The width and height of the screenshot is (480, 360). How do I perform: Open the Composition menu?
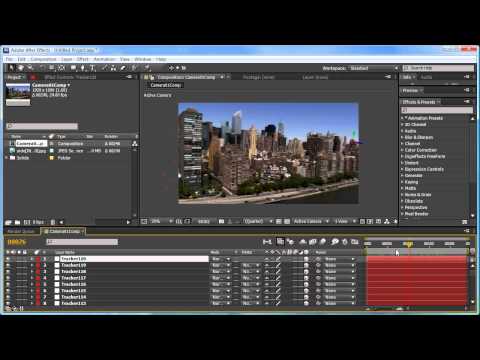click(x=43, y=59)
